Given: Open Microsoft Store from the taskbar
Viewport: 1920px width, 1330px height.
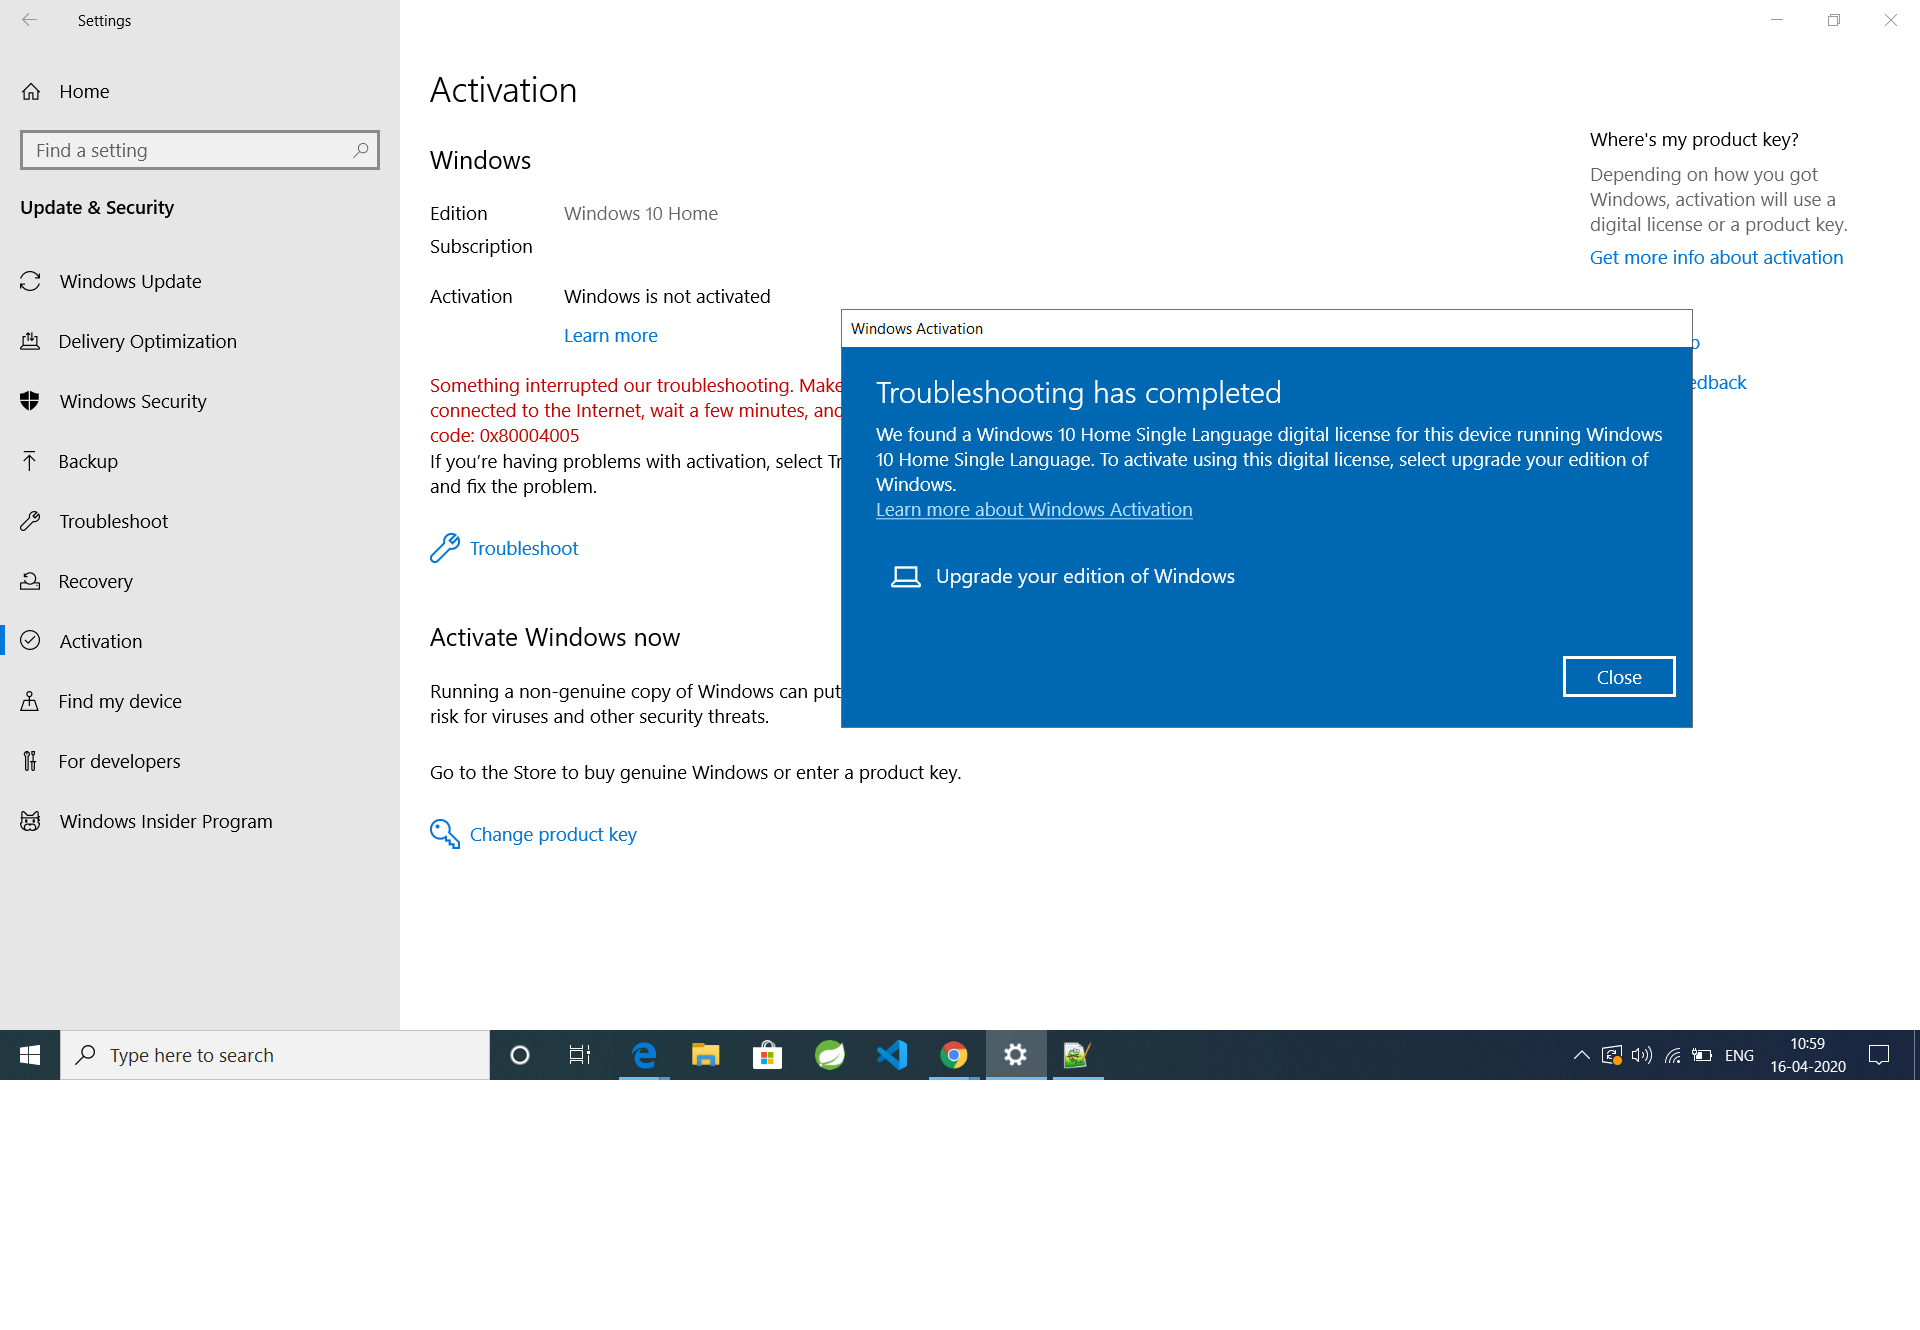Looking at the screenshot, I should 768,1055.
